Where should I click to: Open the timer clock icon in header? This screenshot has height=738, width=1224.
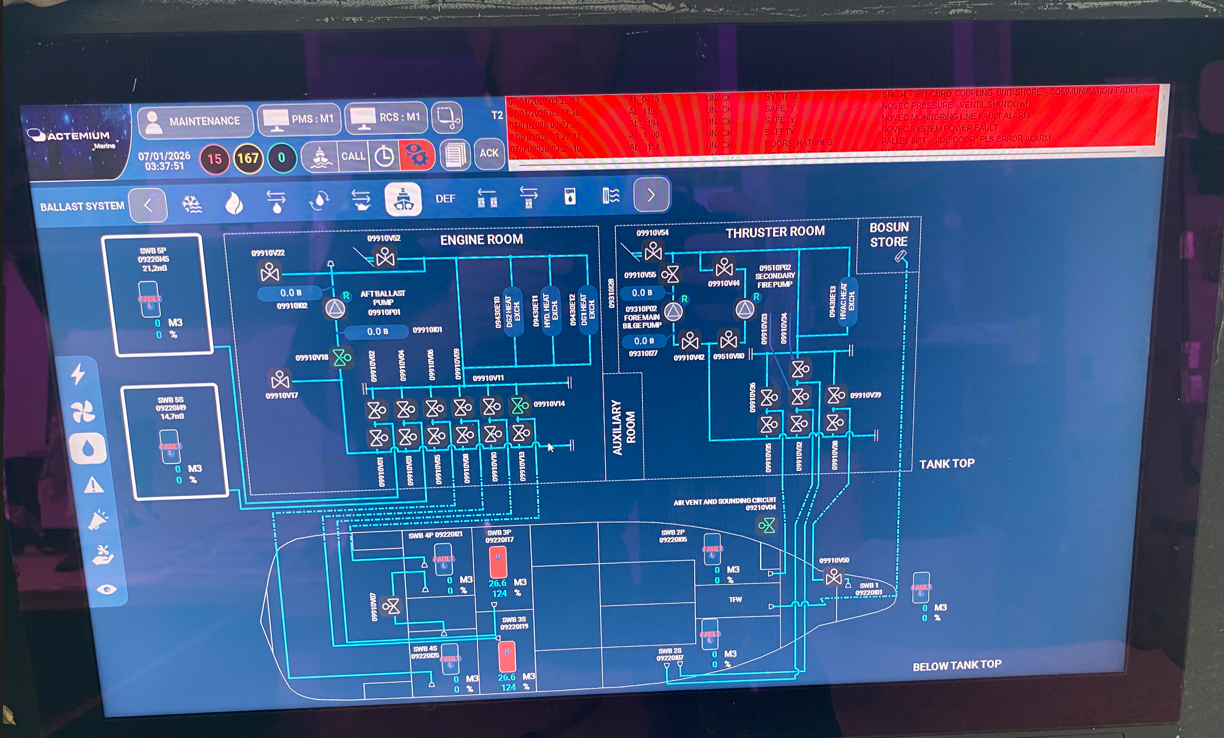(x=385, y=156)
